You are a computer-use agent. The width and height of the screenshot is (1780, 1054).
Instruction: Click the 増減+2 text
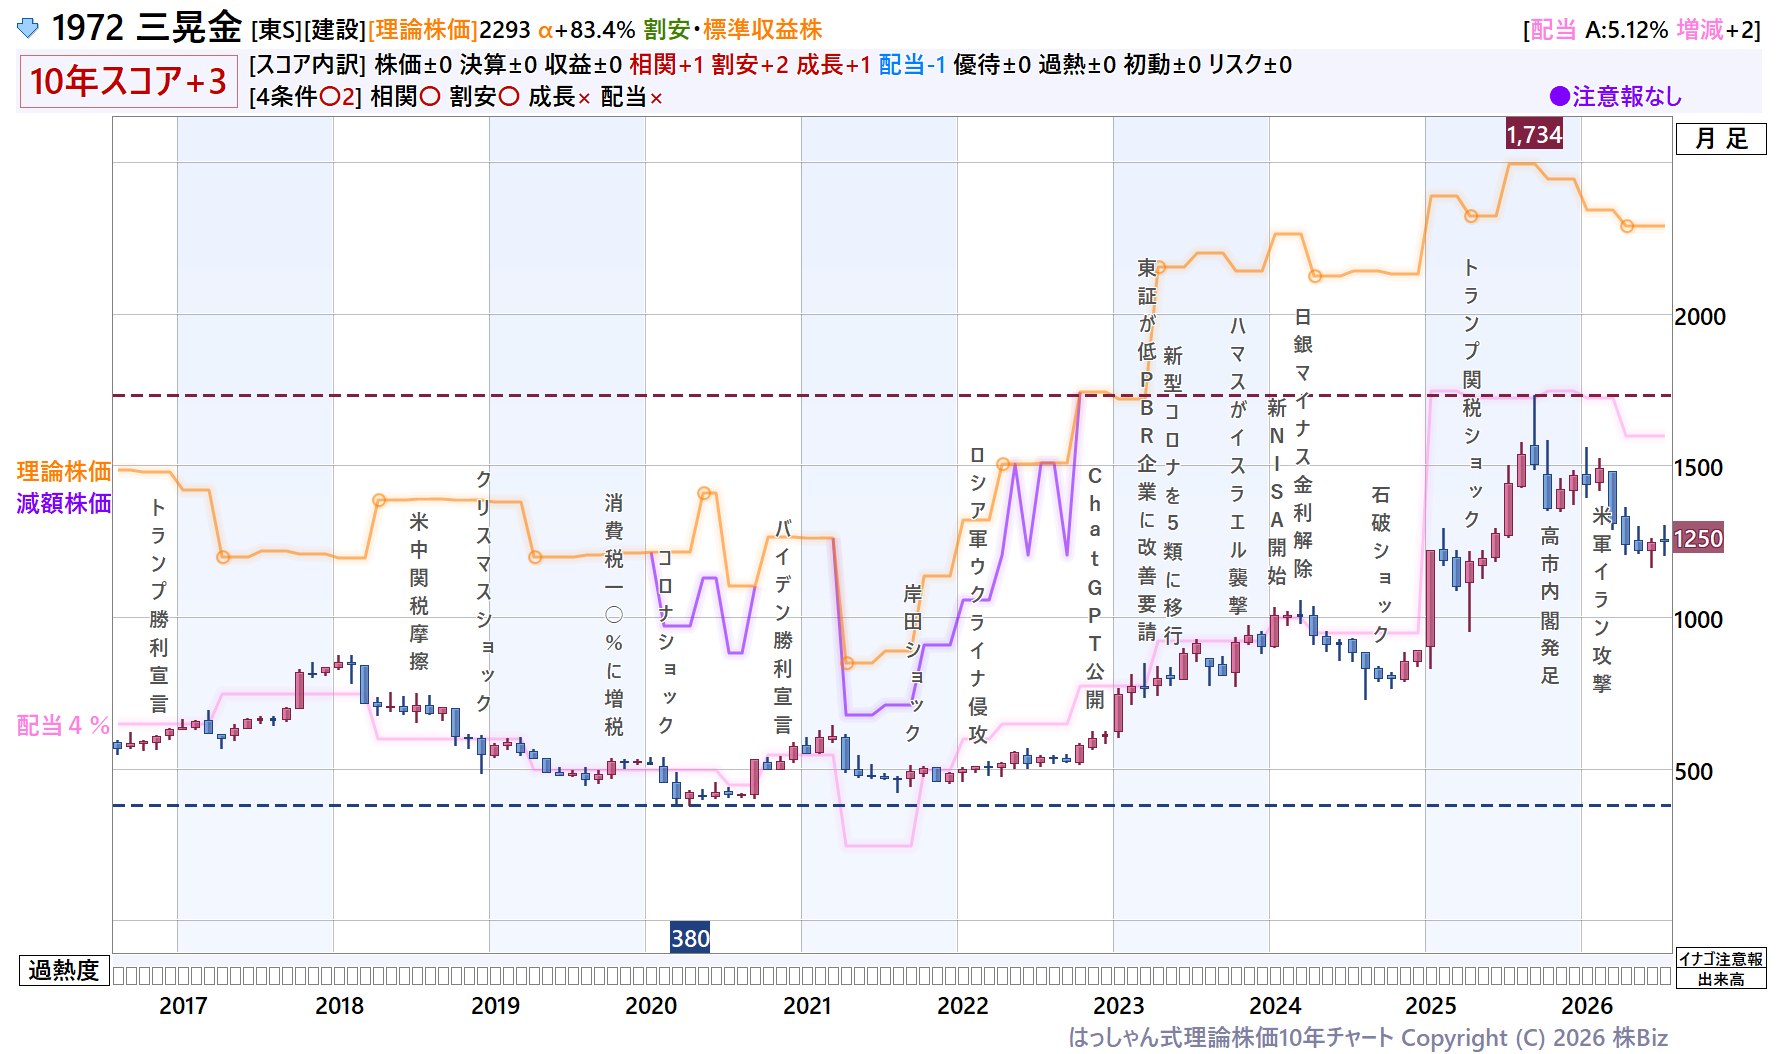tap(1714, 30)
